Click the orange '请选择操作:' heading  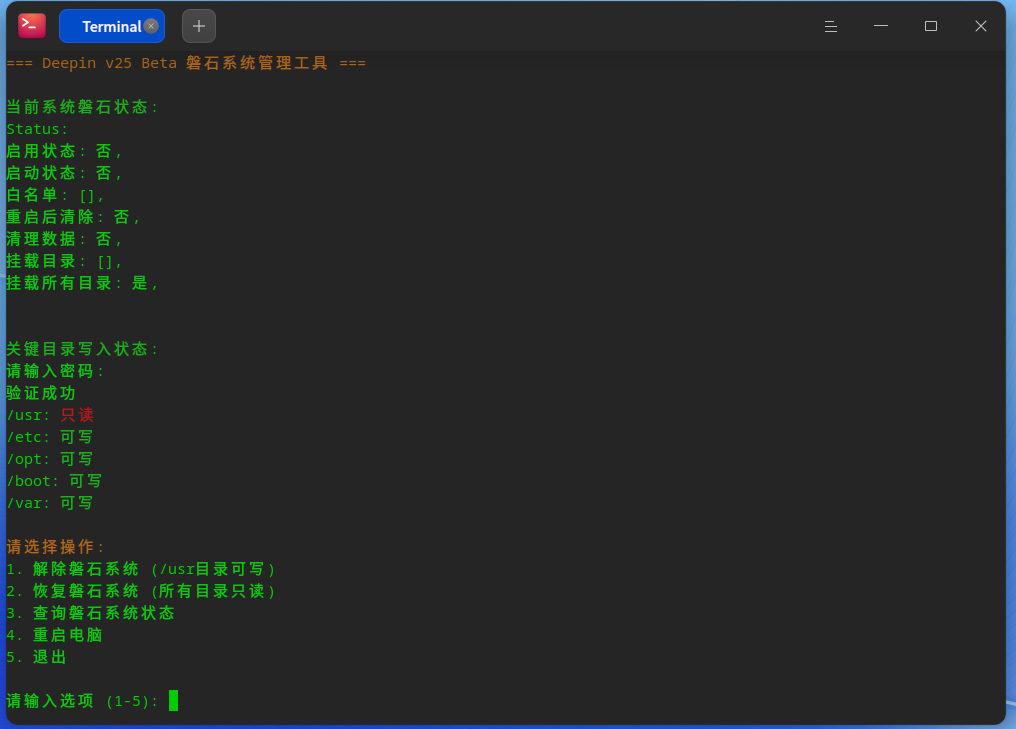(55, 548)
